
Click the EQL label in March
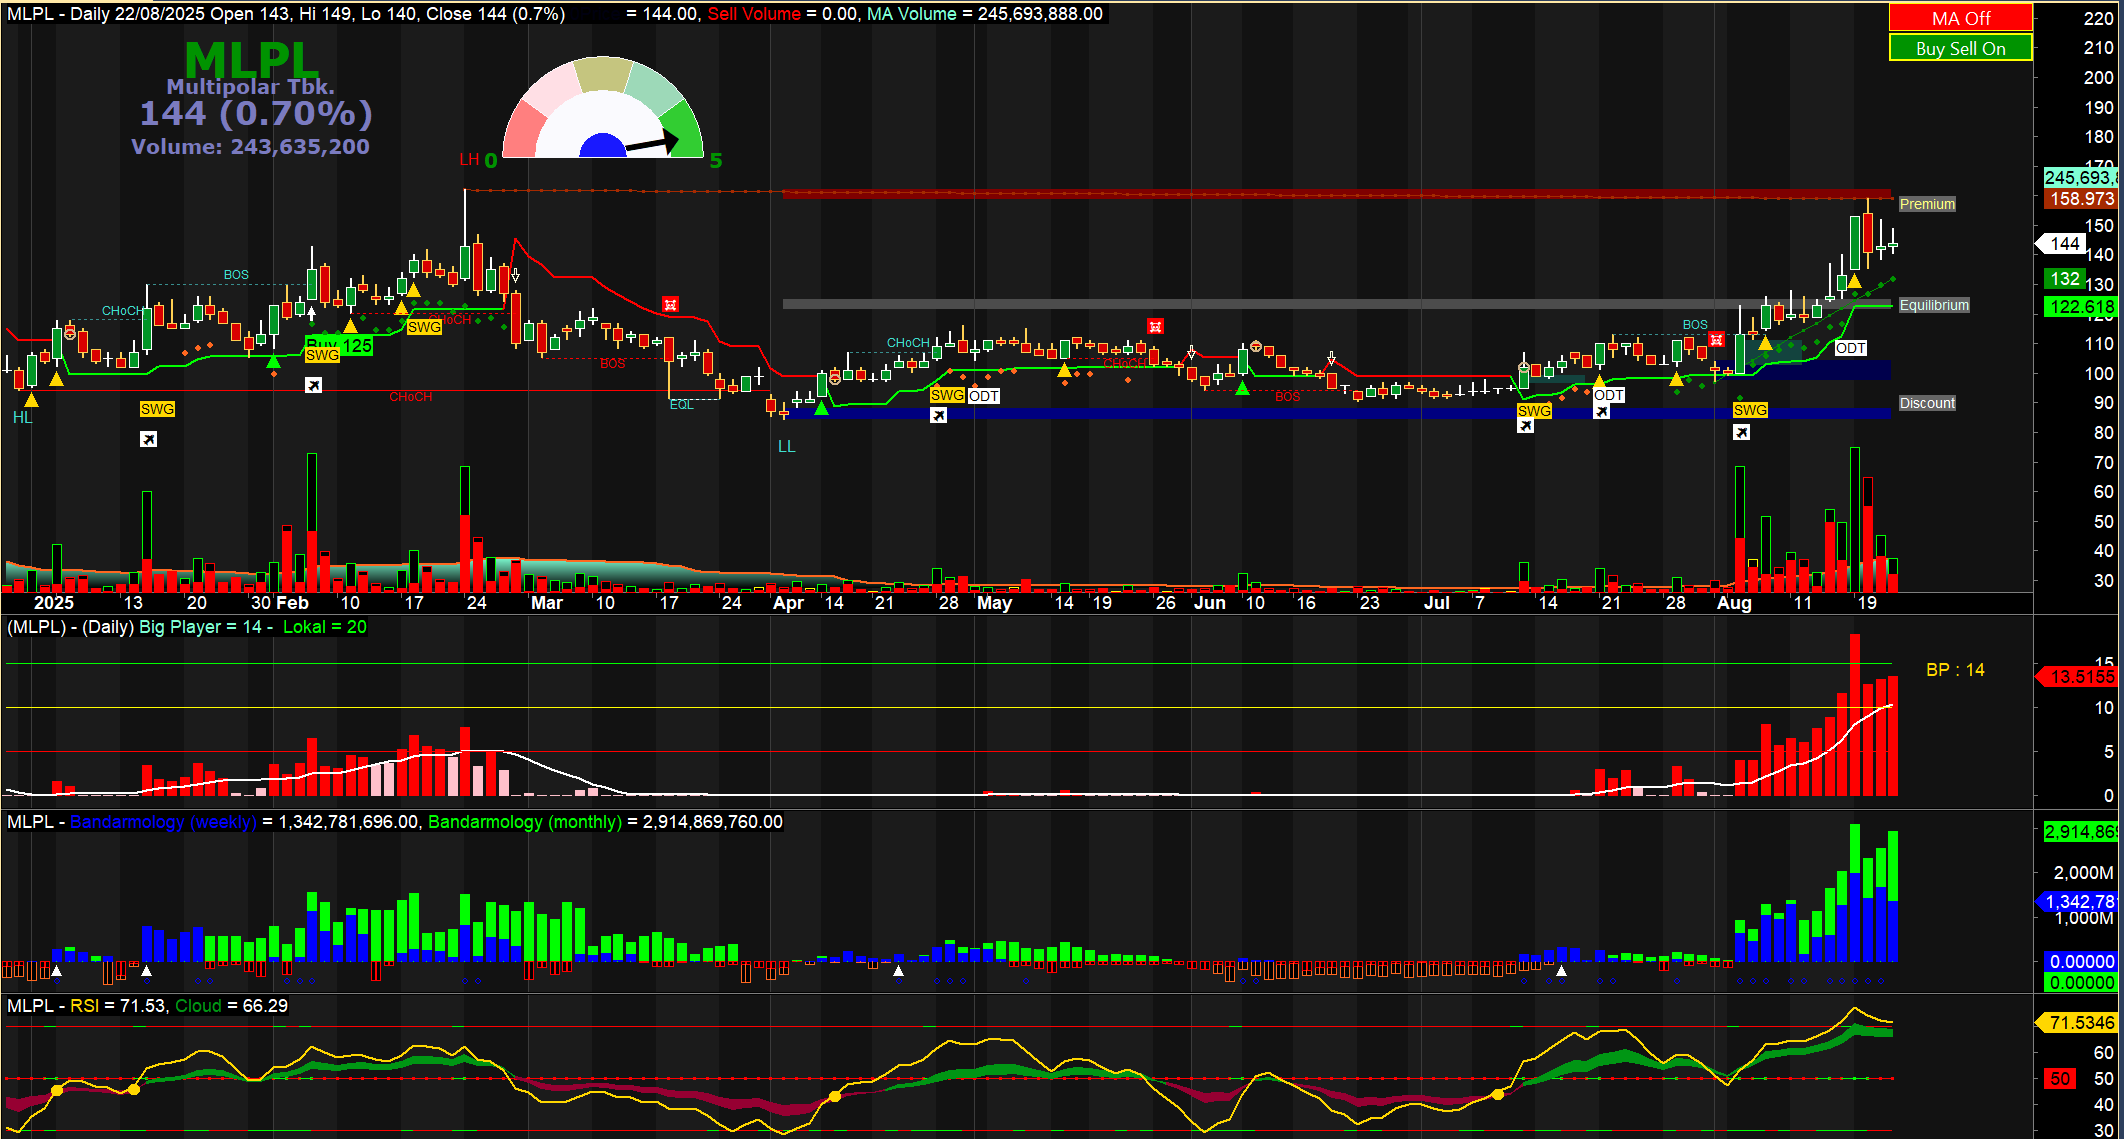[682, 405]
